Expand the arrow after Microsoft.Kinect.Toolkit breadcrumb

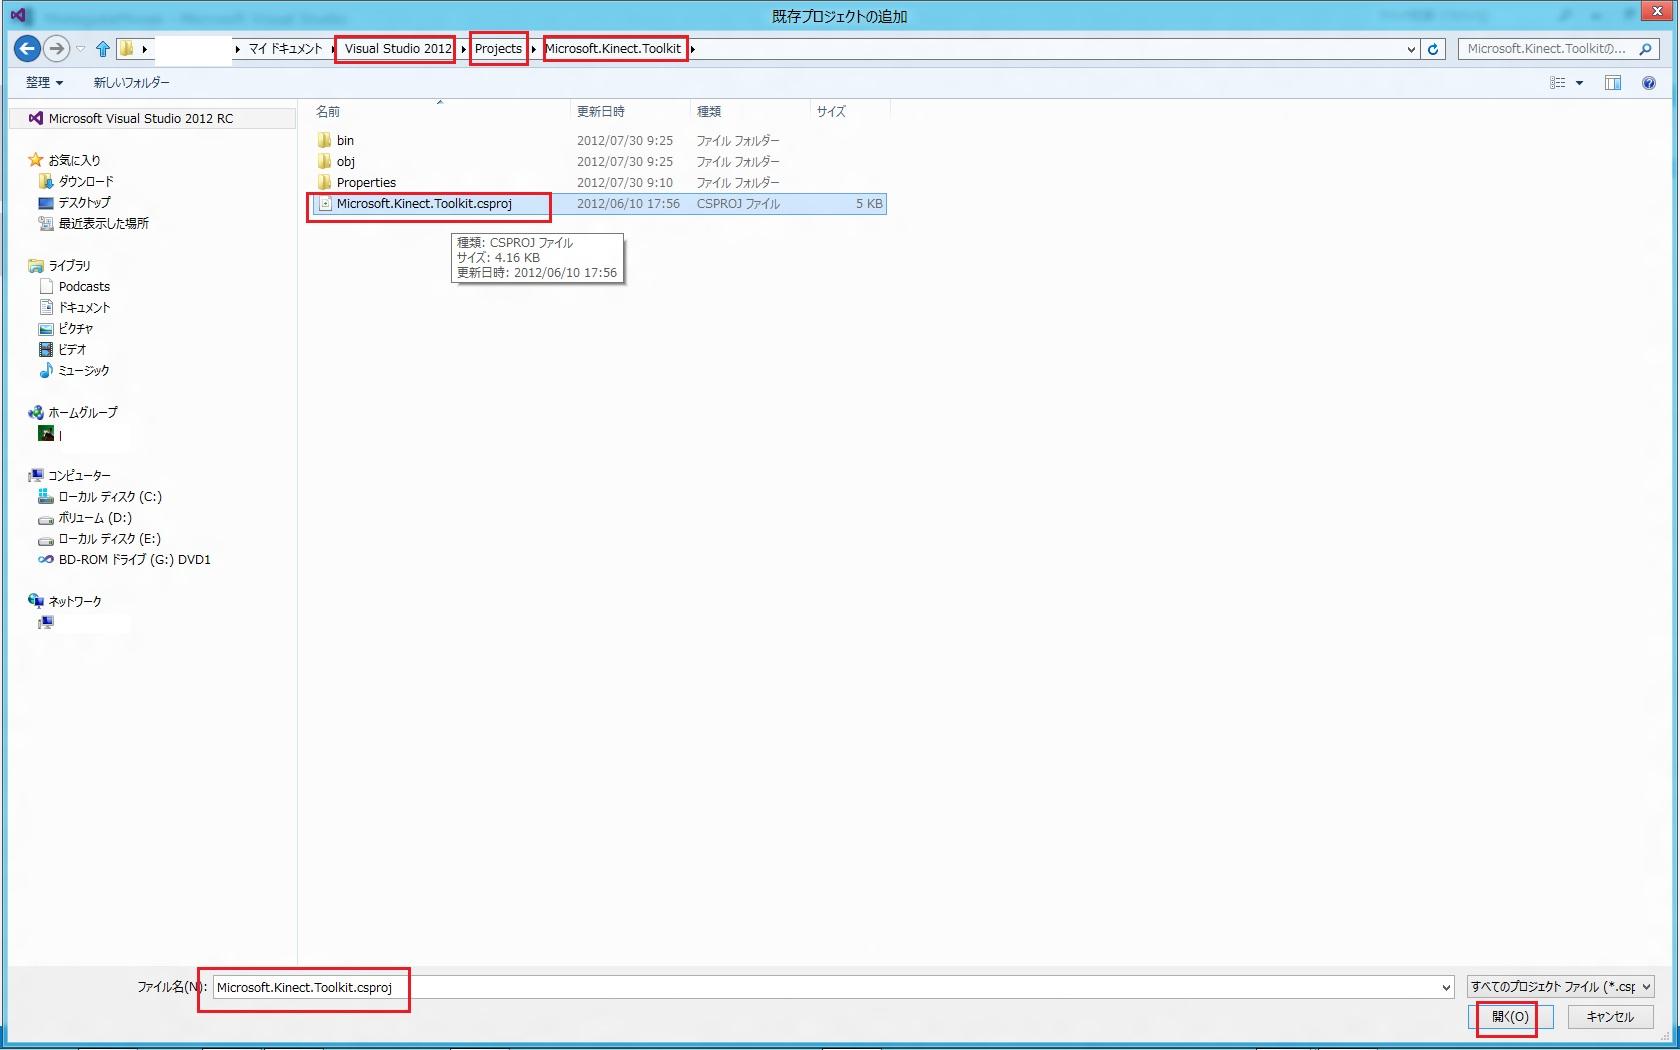point(692,49)
